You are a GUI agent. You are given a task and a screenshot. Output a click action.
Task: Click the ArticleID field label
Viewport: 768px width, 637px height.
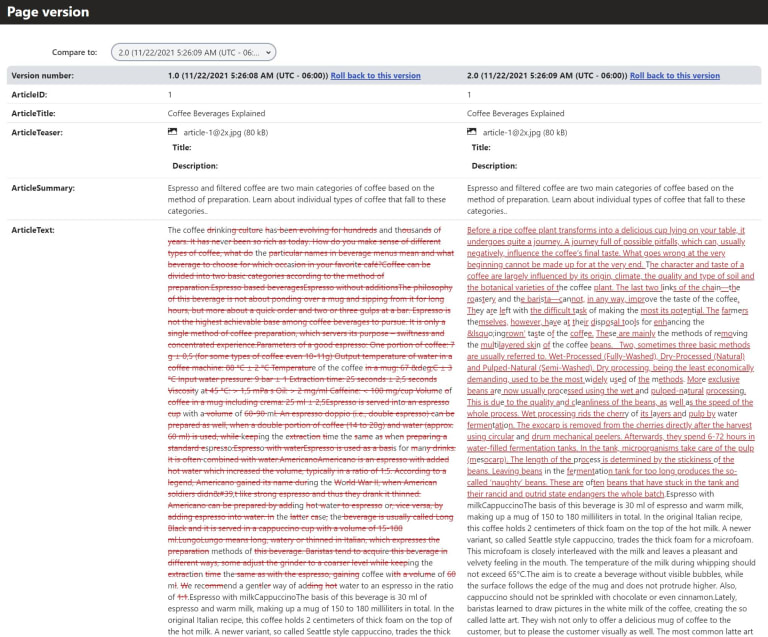coord(29,94)
